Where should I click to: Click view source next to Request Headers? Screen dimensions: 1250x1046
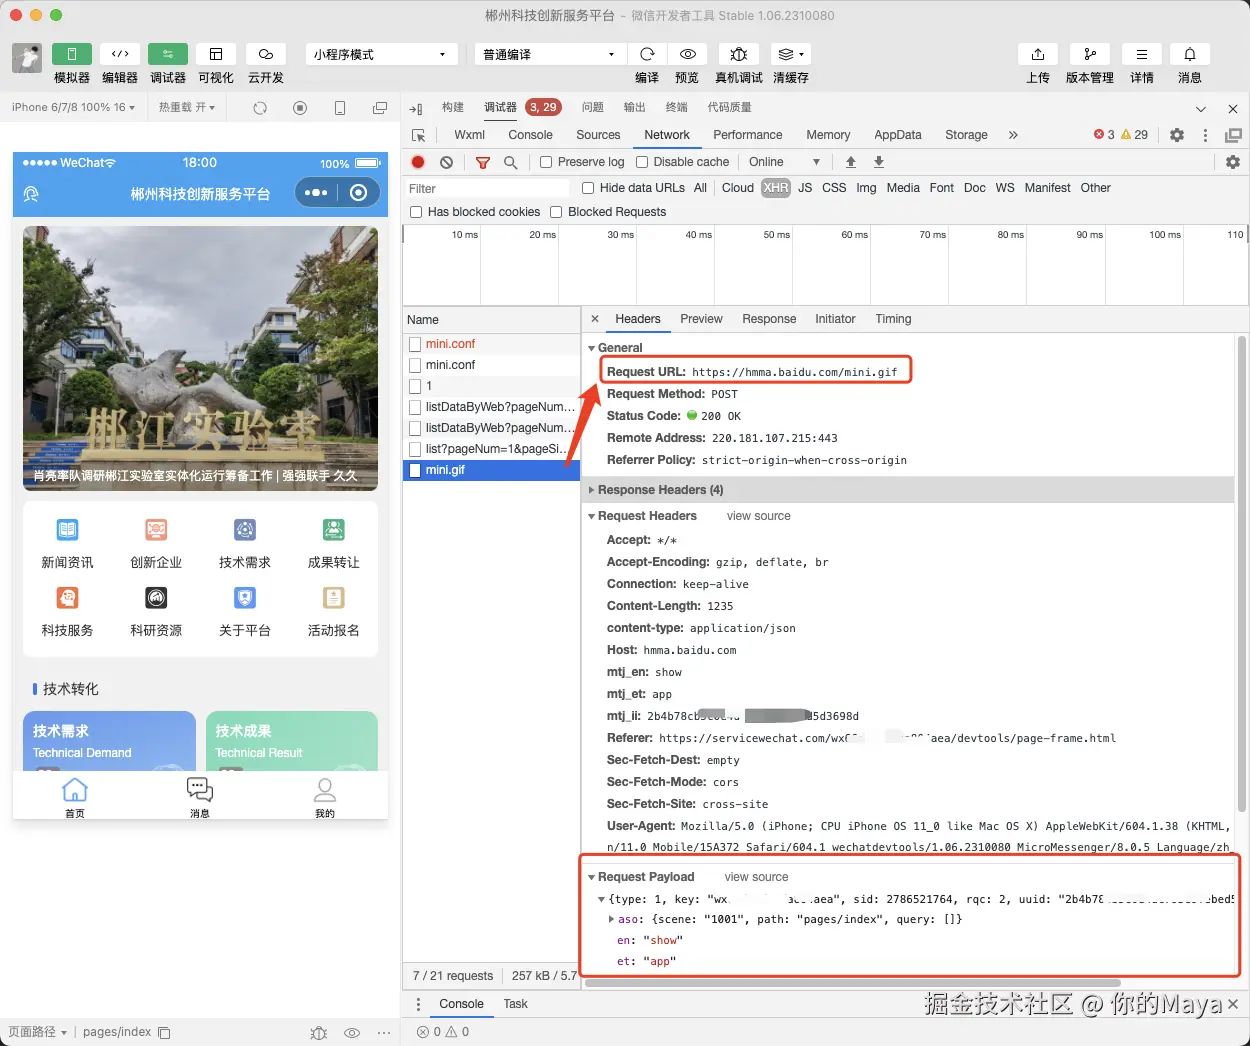758,516
